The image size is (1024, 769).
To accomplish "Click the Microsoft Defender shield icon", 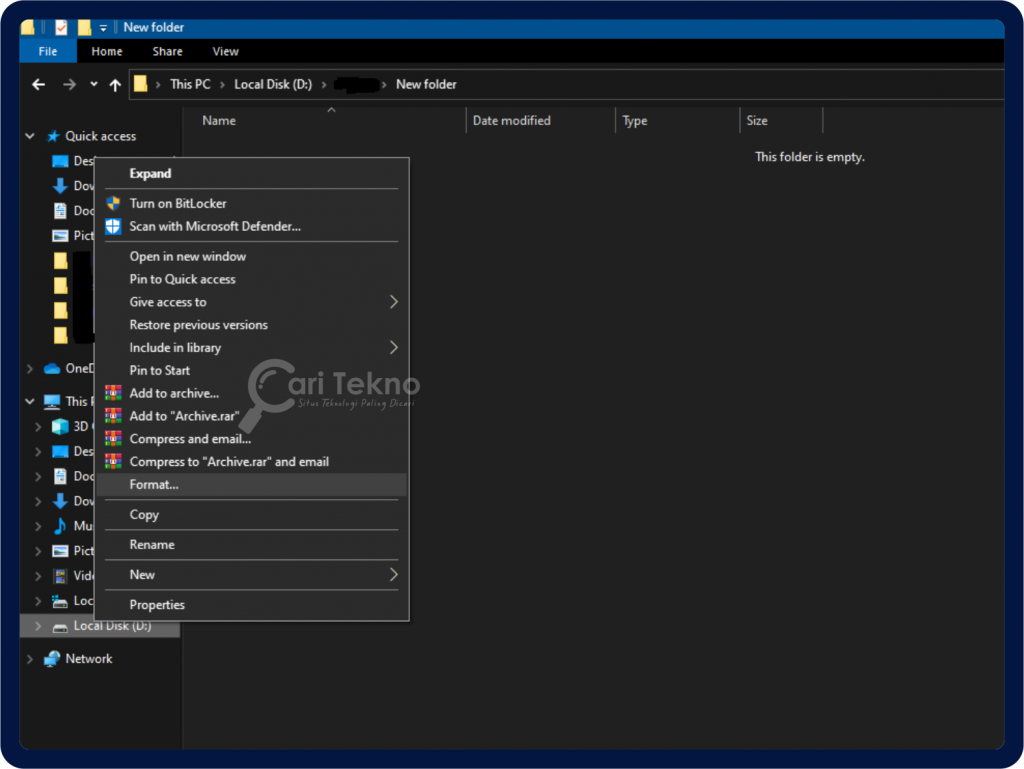I will click(x=114, y=226).
